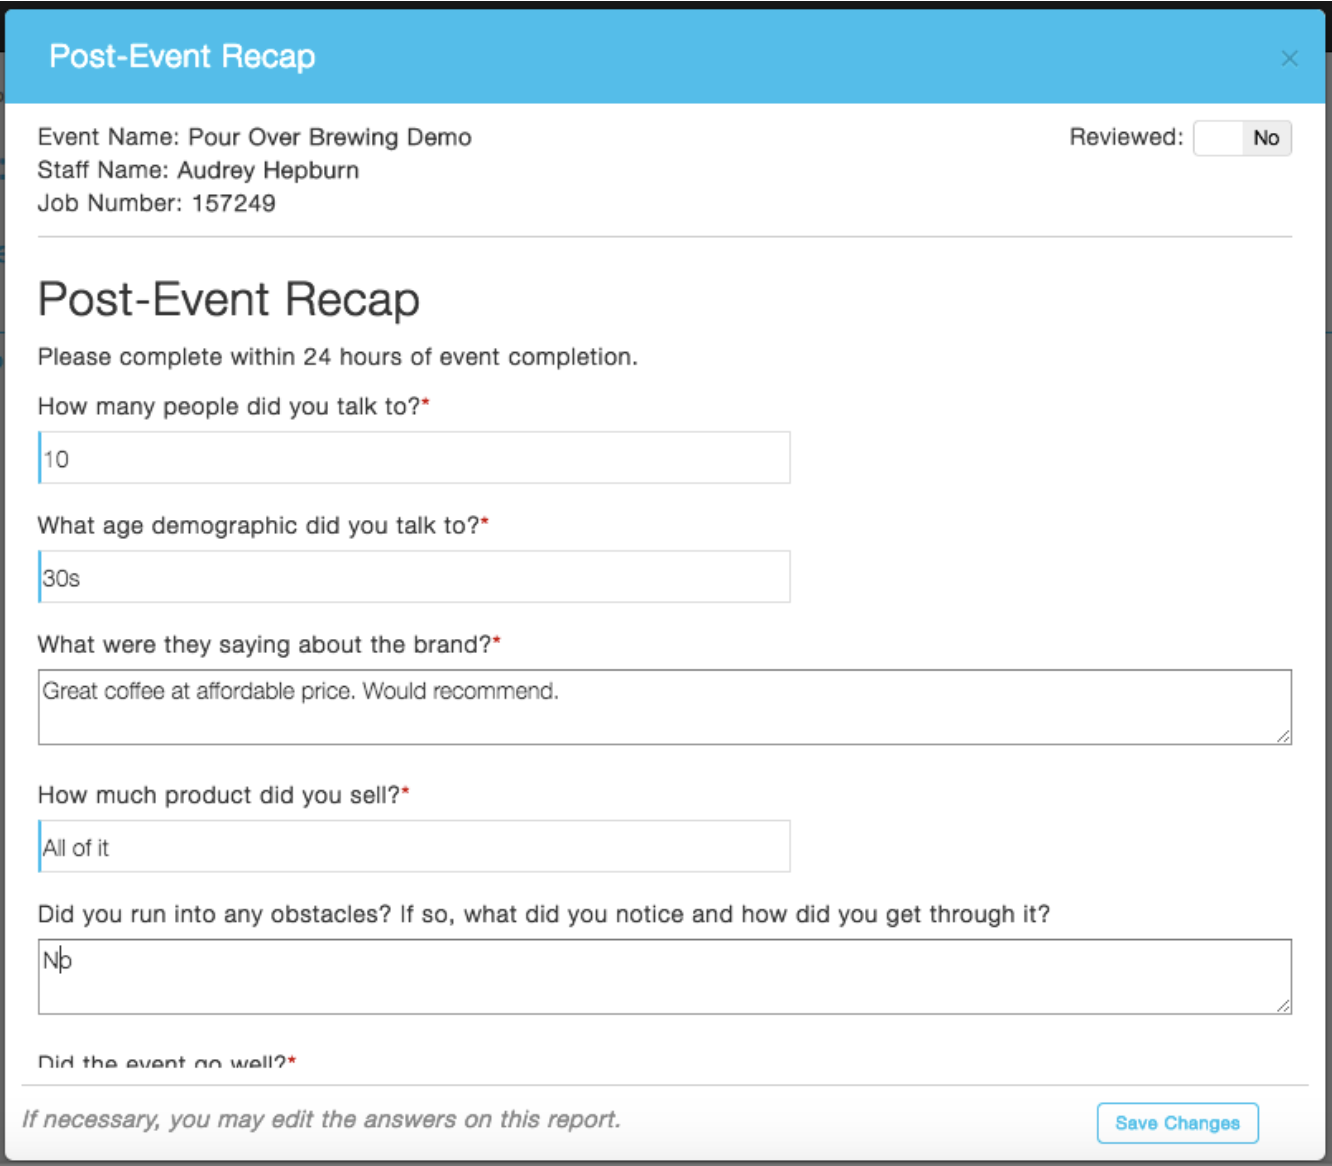Viewport: 1332px width, 1166px height.
Task: Click the Job Number 157249 text
Action: (x=156, y=203)
